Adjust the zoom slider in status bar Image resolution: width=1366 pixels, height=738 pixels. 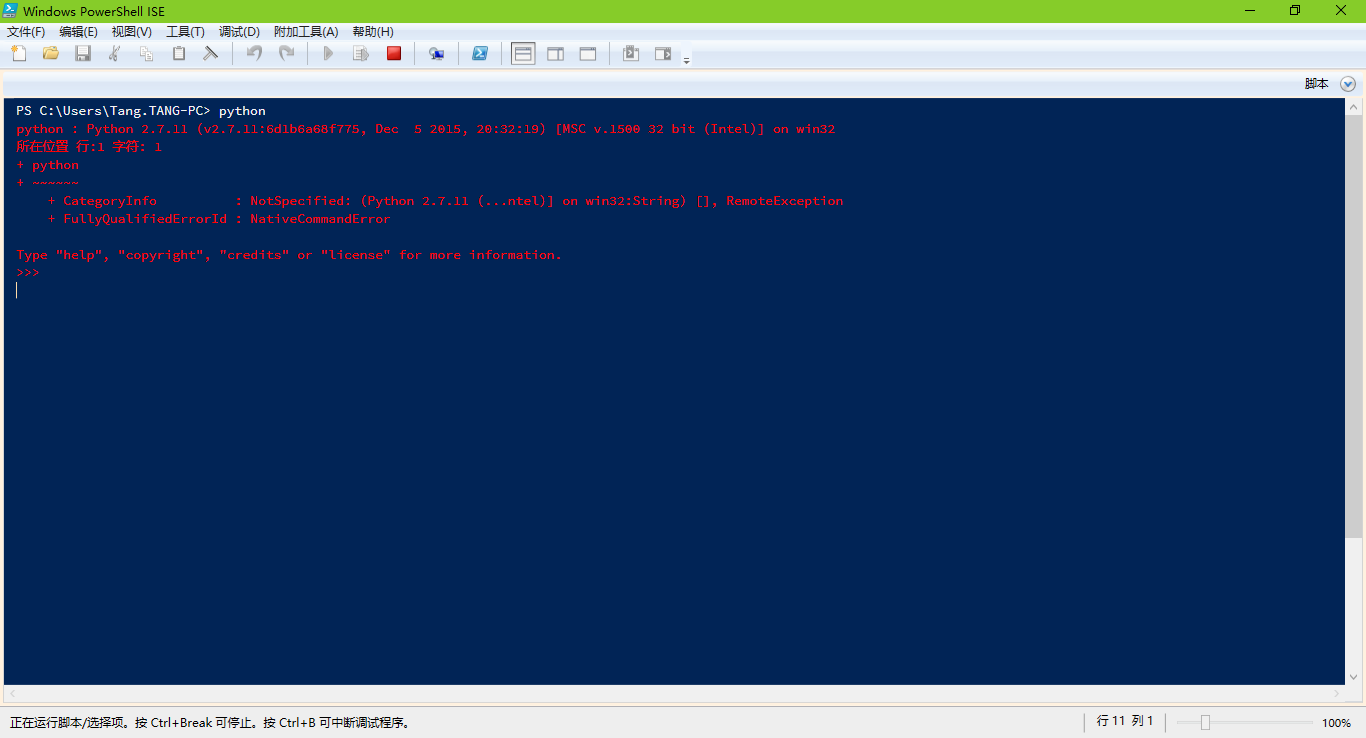coord(1205,722)
